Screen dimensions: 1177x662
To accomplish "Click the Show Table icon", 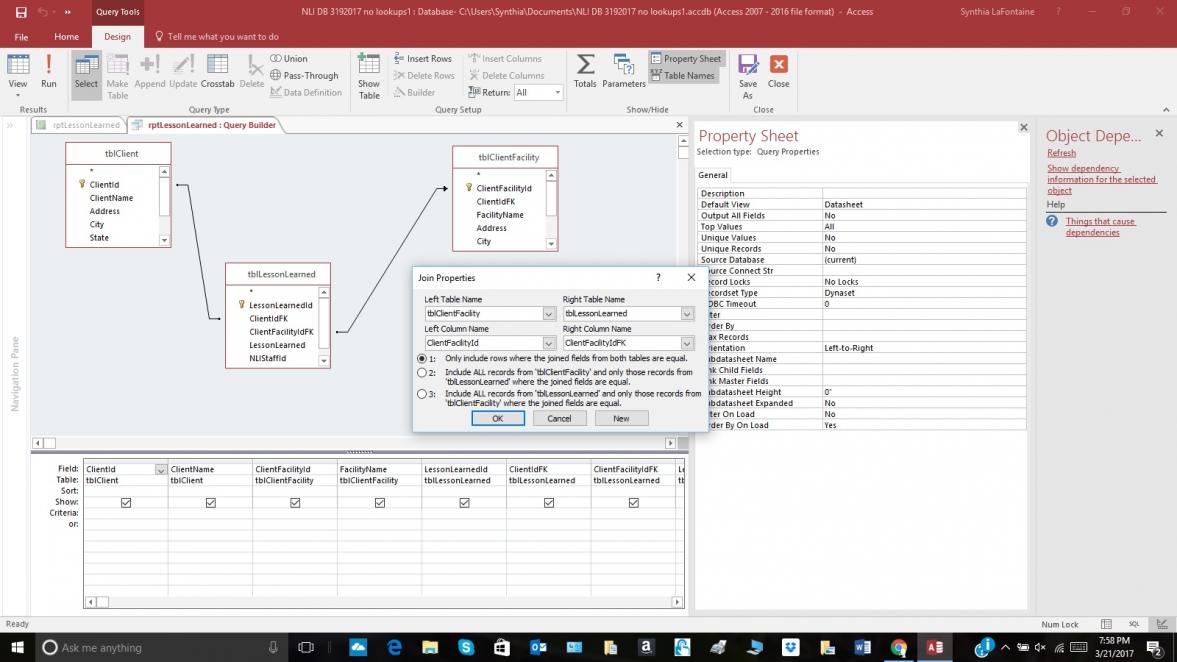I will pos(369,76).
